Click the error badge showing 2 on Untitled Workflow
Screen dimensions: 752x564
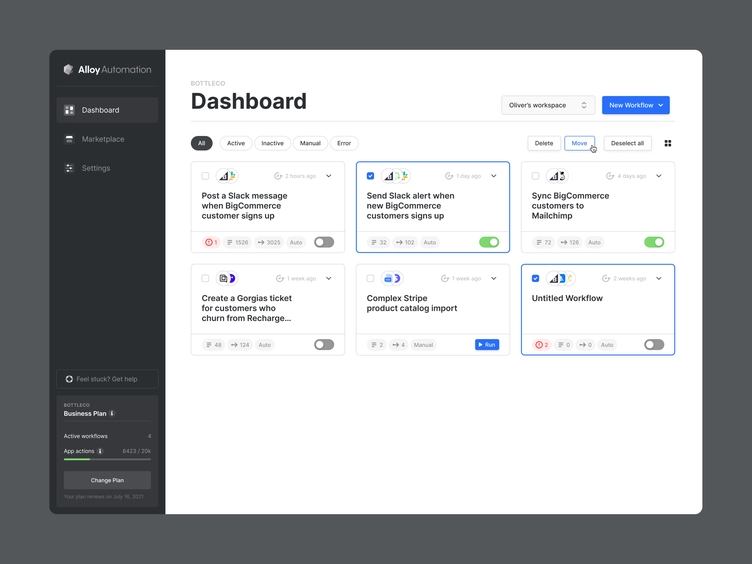(x=541, y=345)
